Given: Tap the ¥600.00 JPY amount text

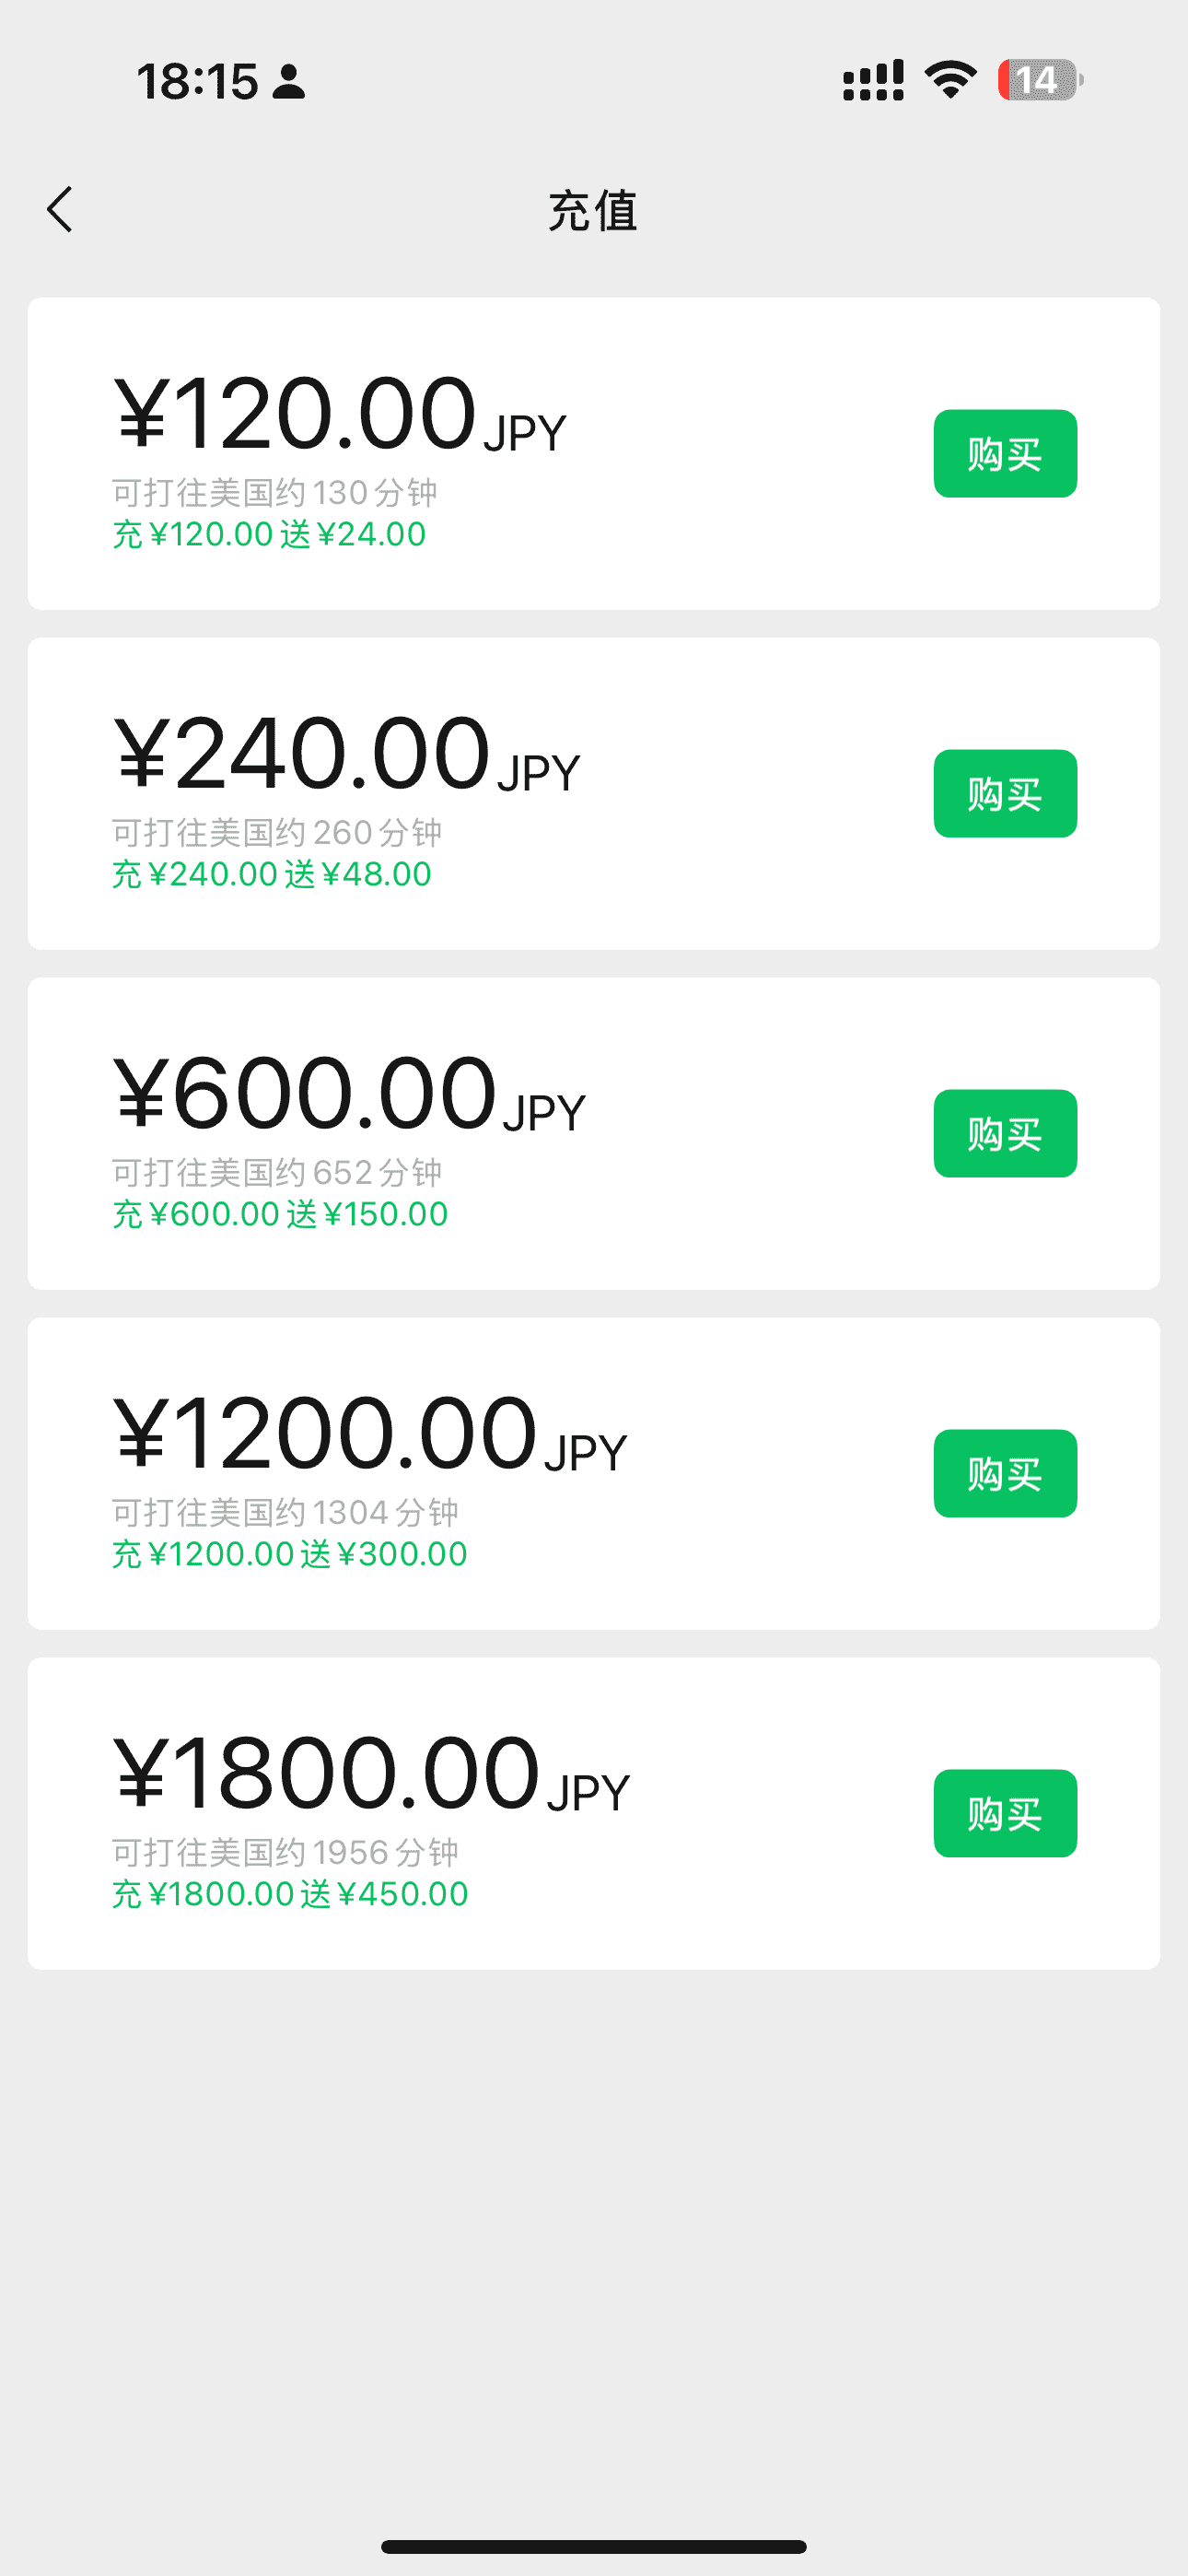Looking at the screenshot, I should pyautogui.click(x=349, y=1094).
